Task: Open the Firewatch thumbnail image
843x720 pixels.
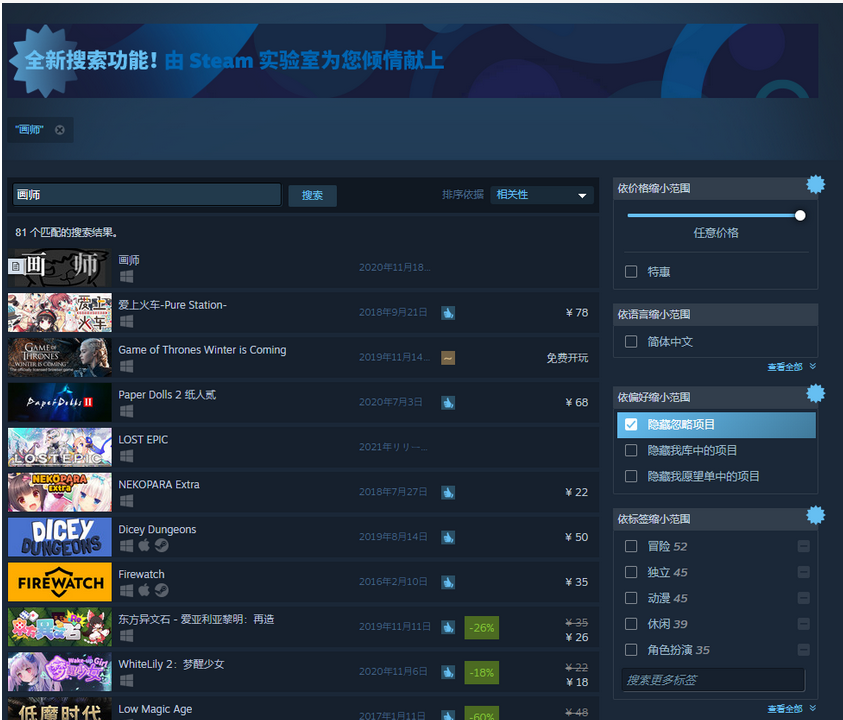Action: tap(60, 582)
